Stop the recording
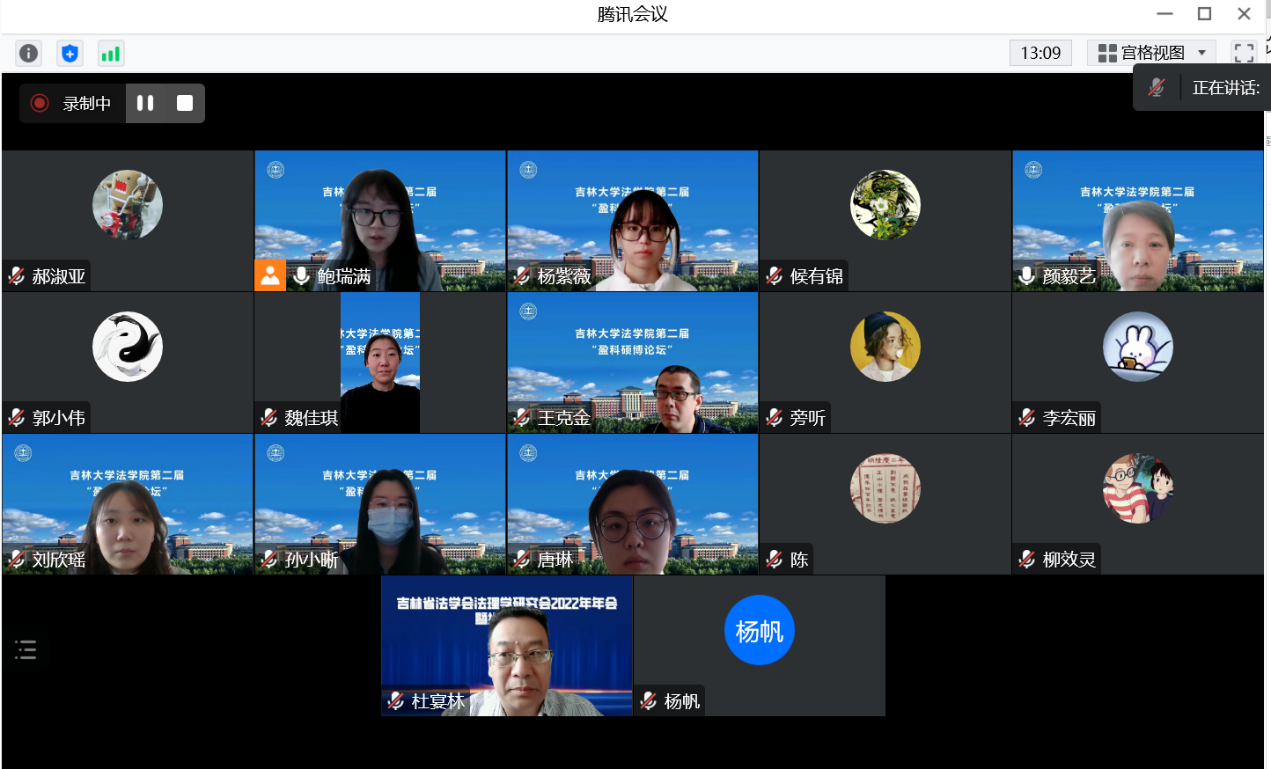Viewport: 1271px width, 769px height. (x=185, y=103)
